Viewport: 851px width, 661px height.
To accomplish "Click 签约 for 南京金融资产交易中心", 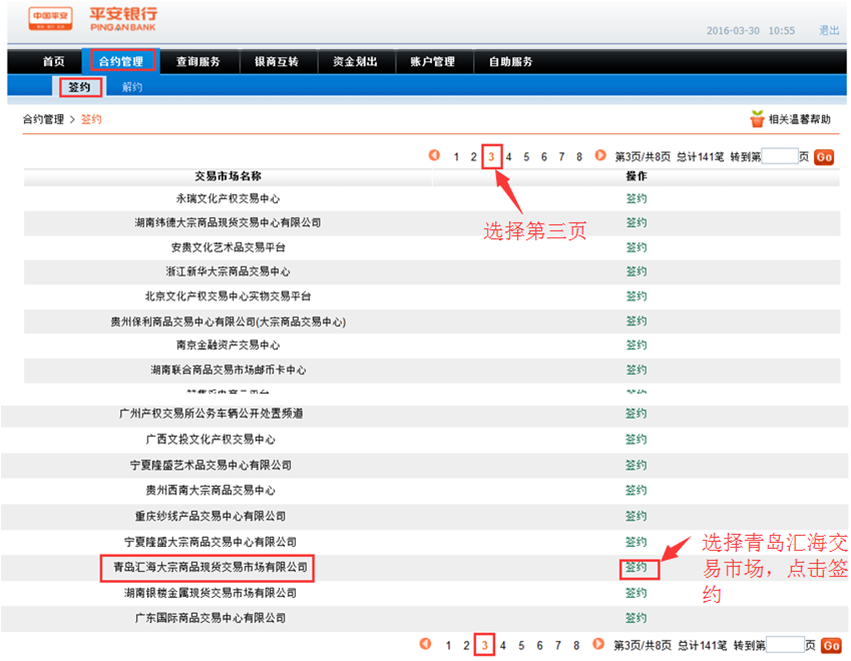I will (636, 345).
